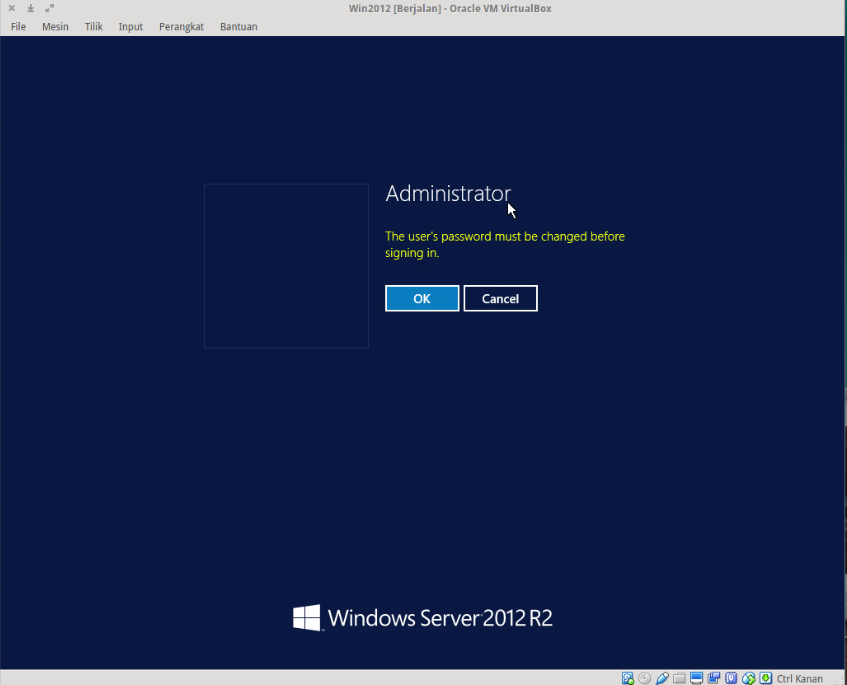The image size is (847, 685).
Task: Click the virtualization features status icon
Action: (x=765, y=678)
